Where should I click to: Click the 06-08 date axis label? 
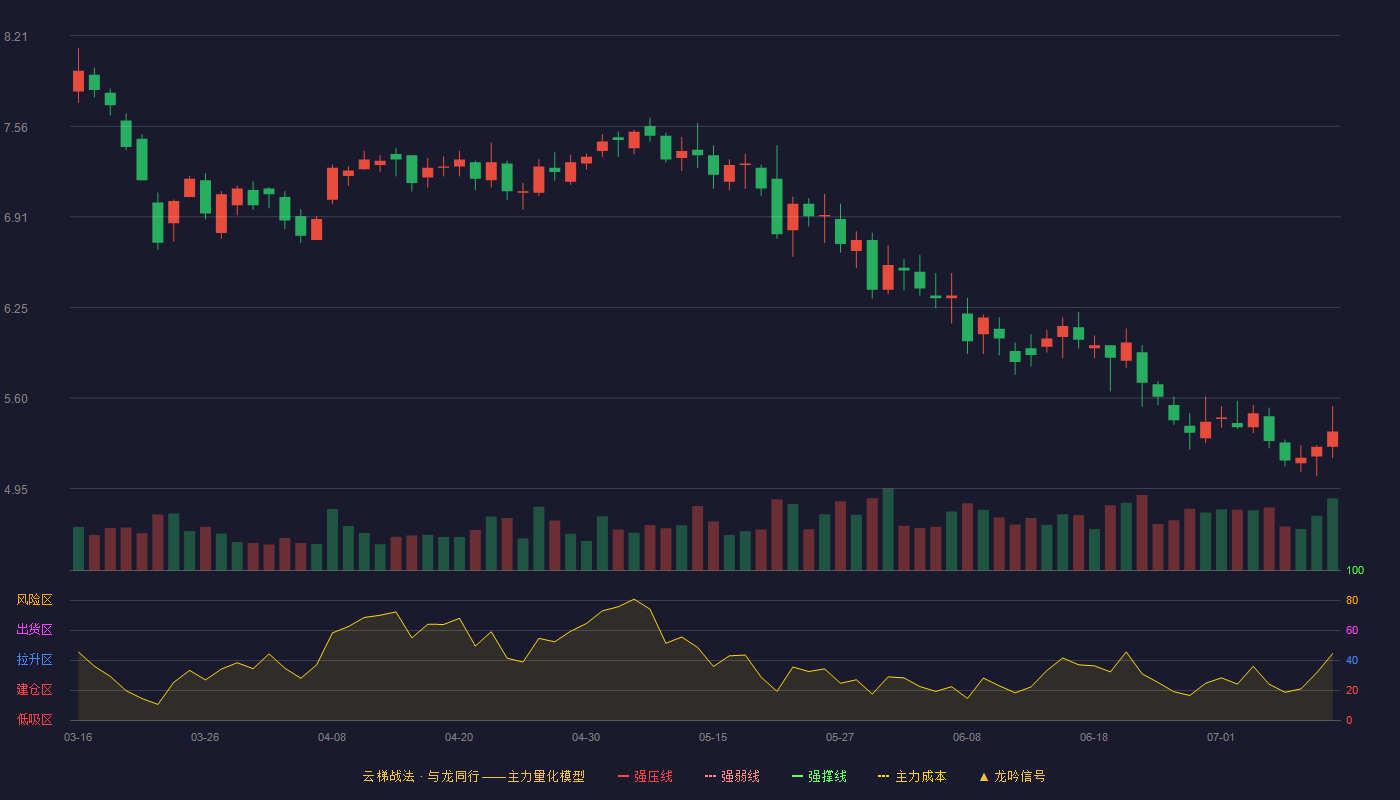pyautogui.click(x=967, y=737)
